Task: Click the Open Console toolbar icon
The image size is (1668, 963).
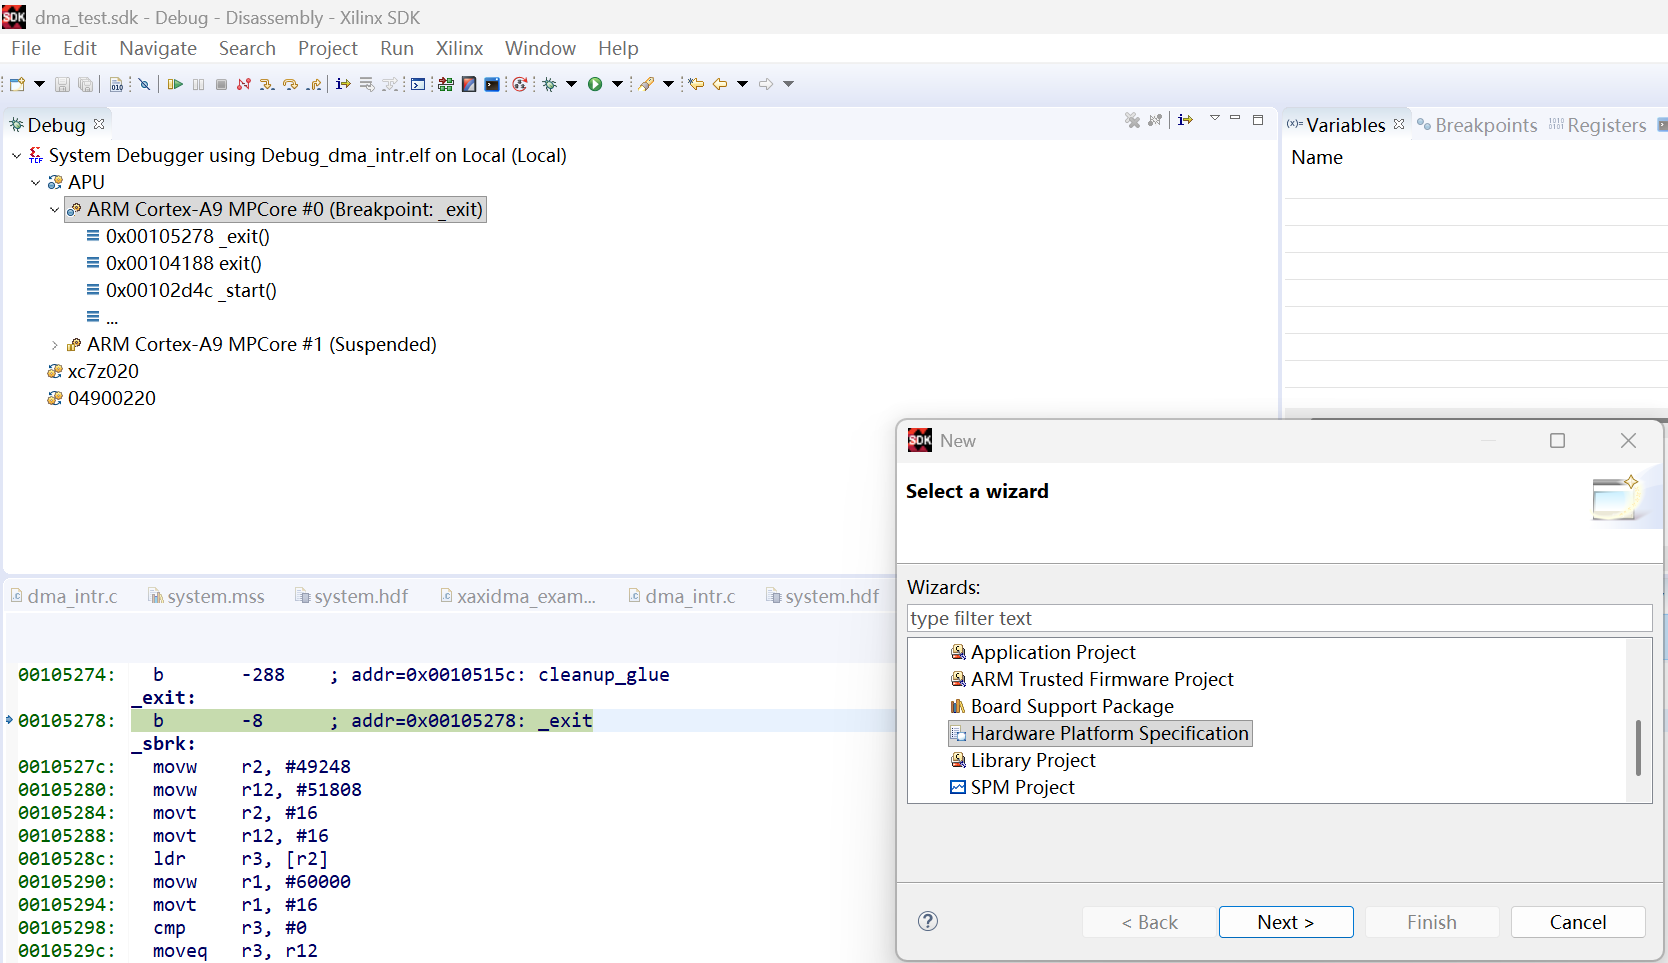Action: click(418, 84)
